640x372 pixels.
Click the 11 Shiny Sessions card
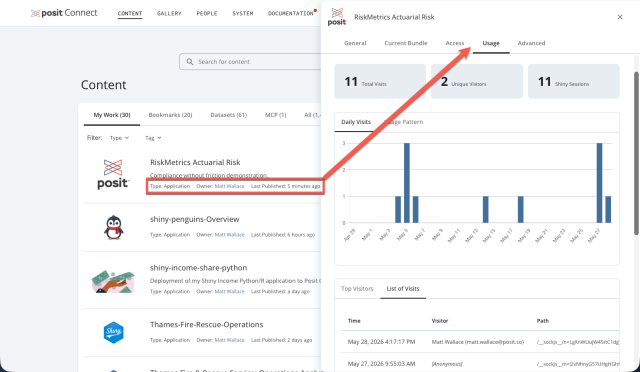[x=573, y=81]
